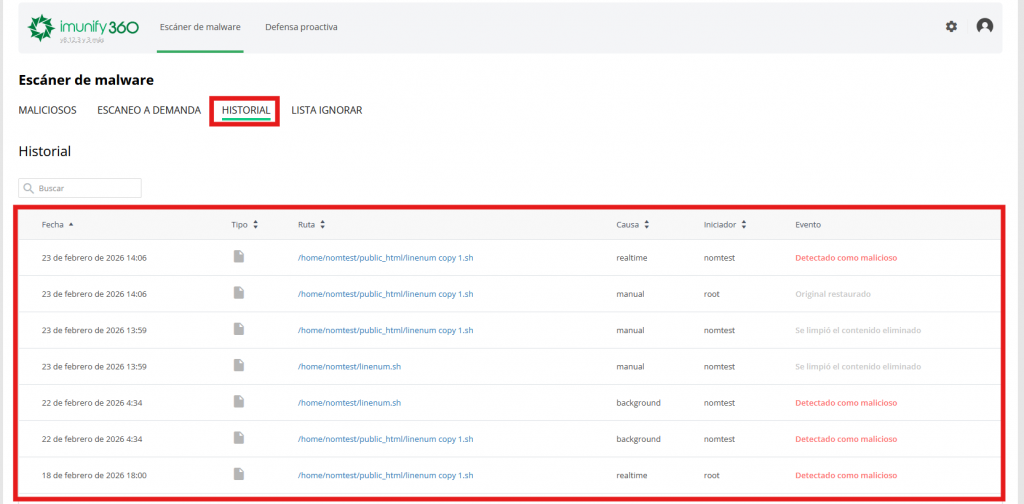Sort history by Fecha column
The image size is (1024, 504).
pos(57,225)
